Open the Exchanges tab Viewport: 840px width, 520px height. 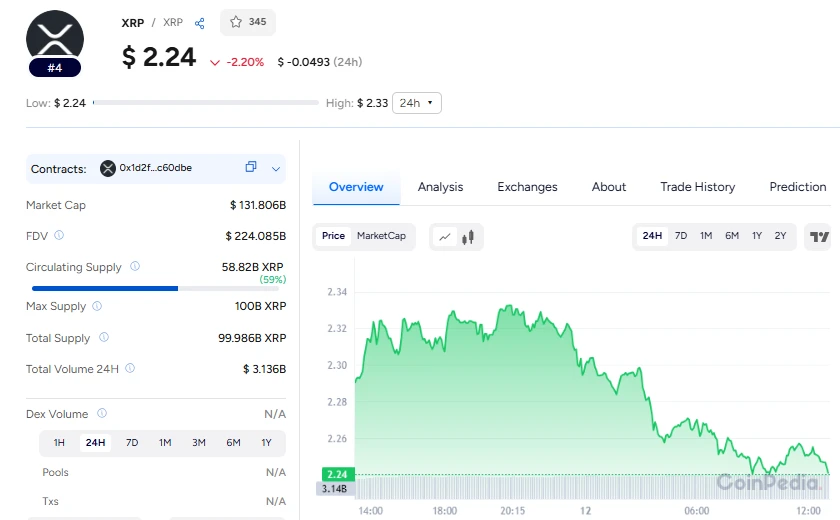[527, 187]
